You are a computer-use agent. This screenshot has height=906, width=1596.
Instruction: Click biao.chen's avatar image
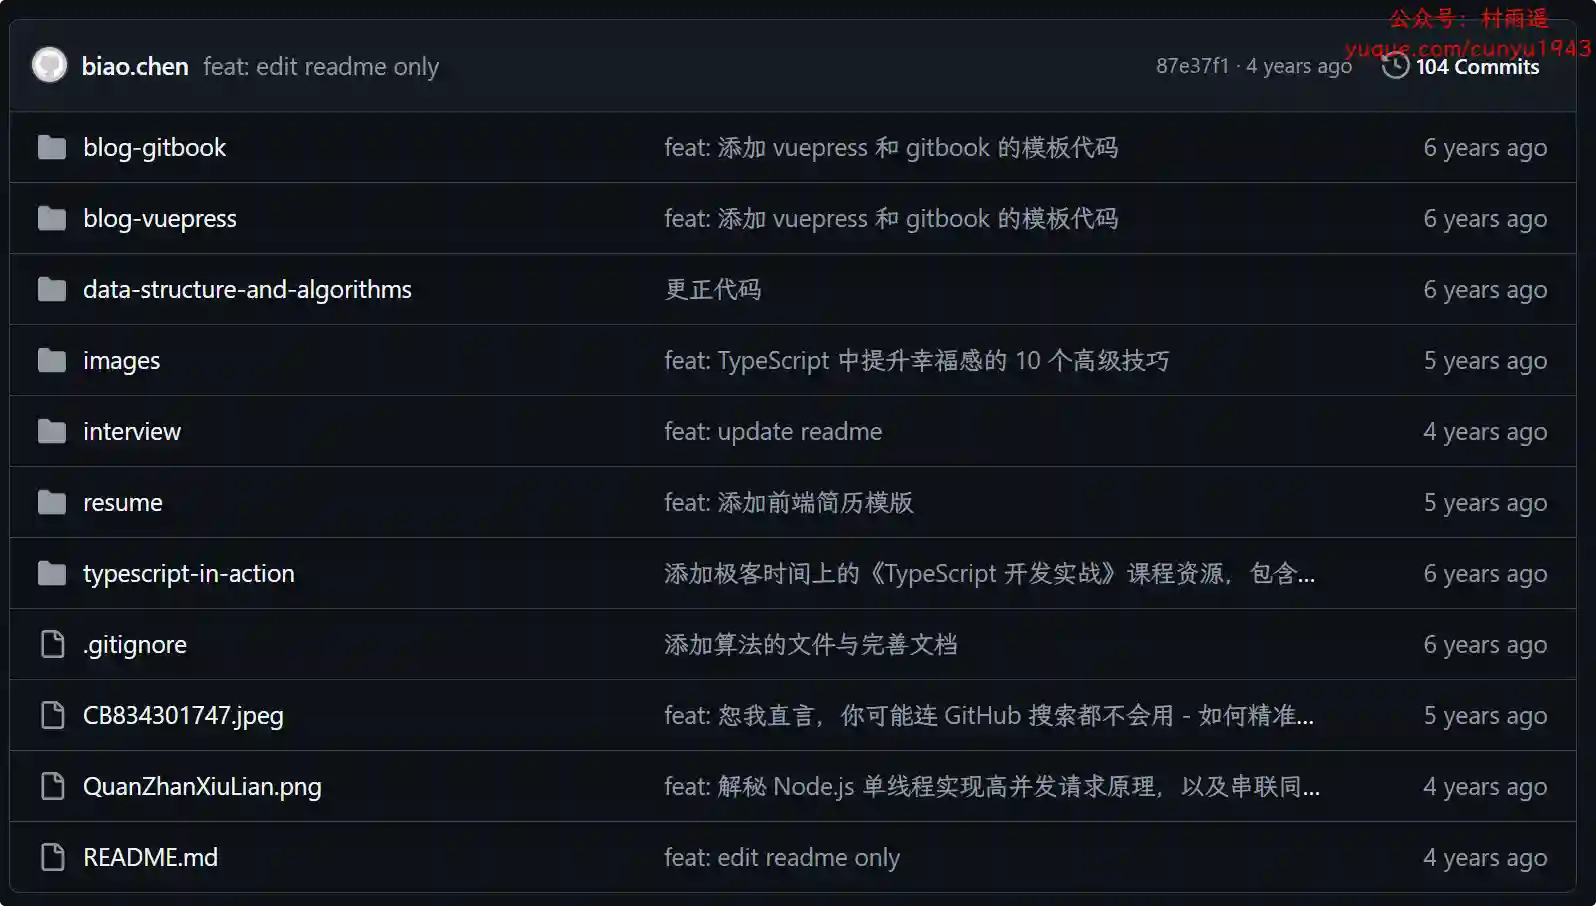(x=50, y=66)
